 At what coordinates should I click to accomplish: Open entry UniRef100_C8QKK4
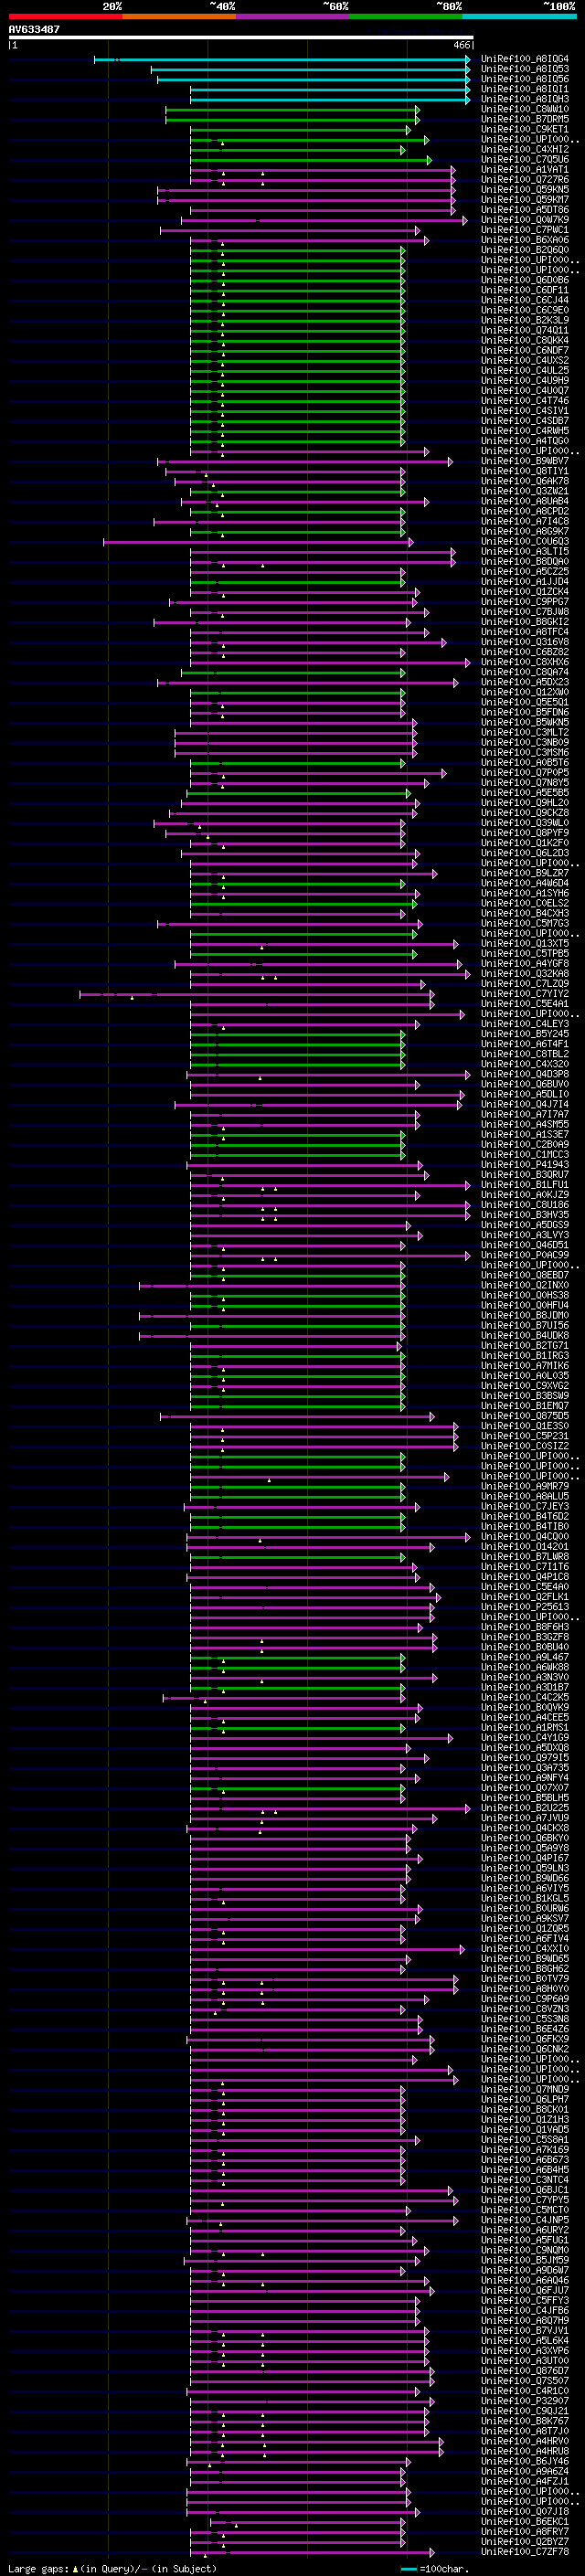pyautogui.click(x=525, y=341)
